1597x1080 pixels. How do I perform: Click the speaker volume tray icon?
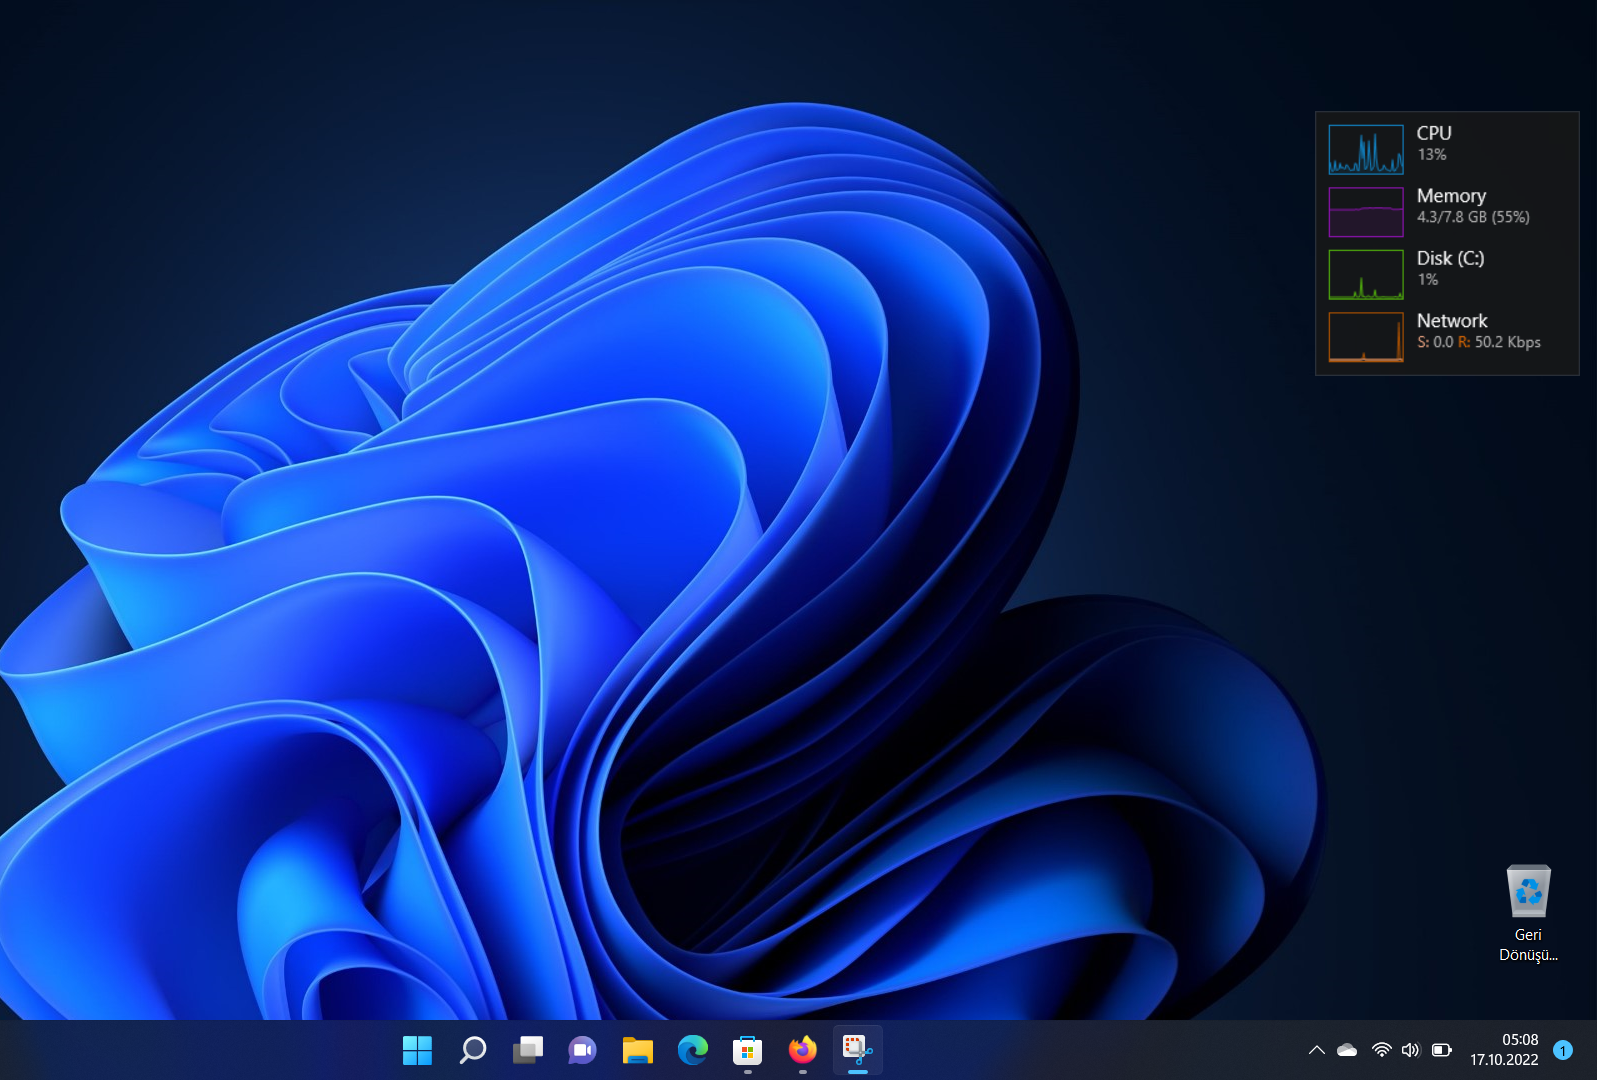(1410, 1050)
